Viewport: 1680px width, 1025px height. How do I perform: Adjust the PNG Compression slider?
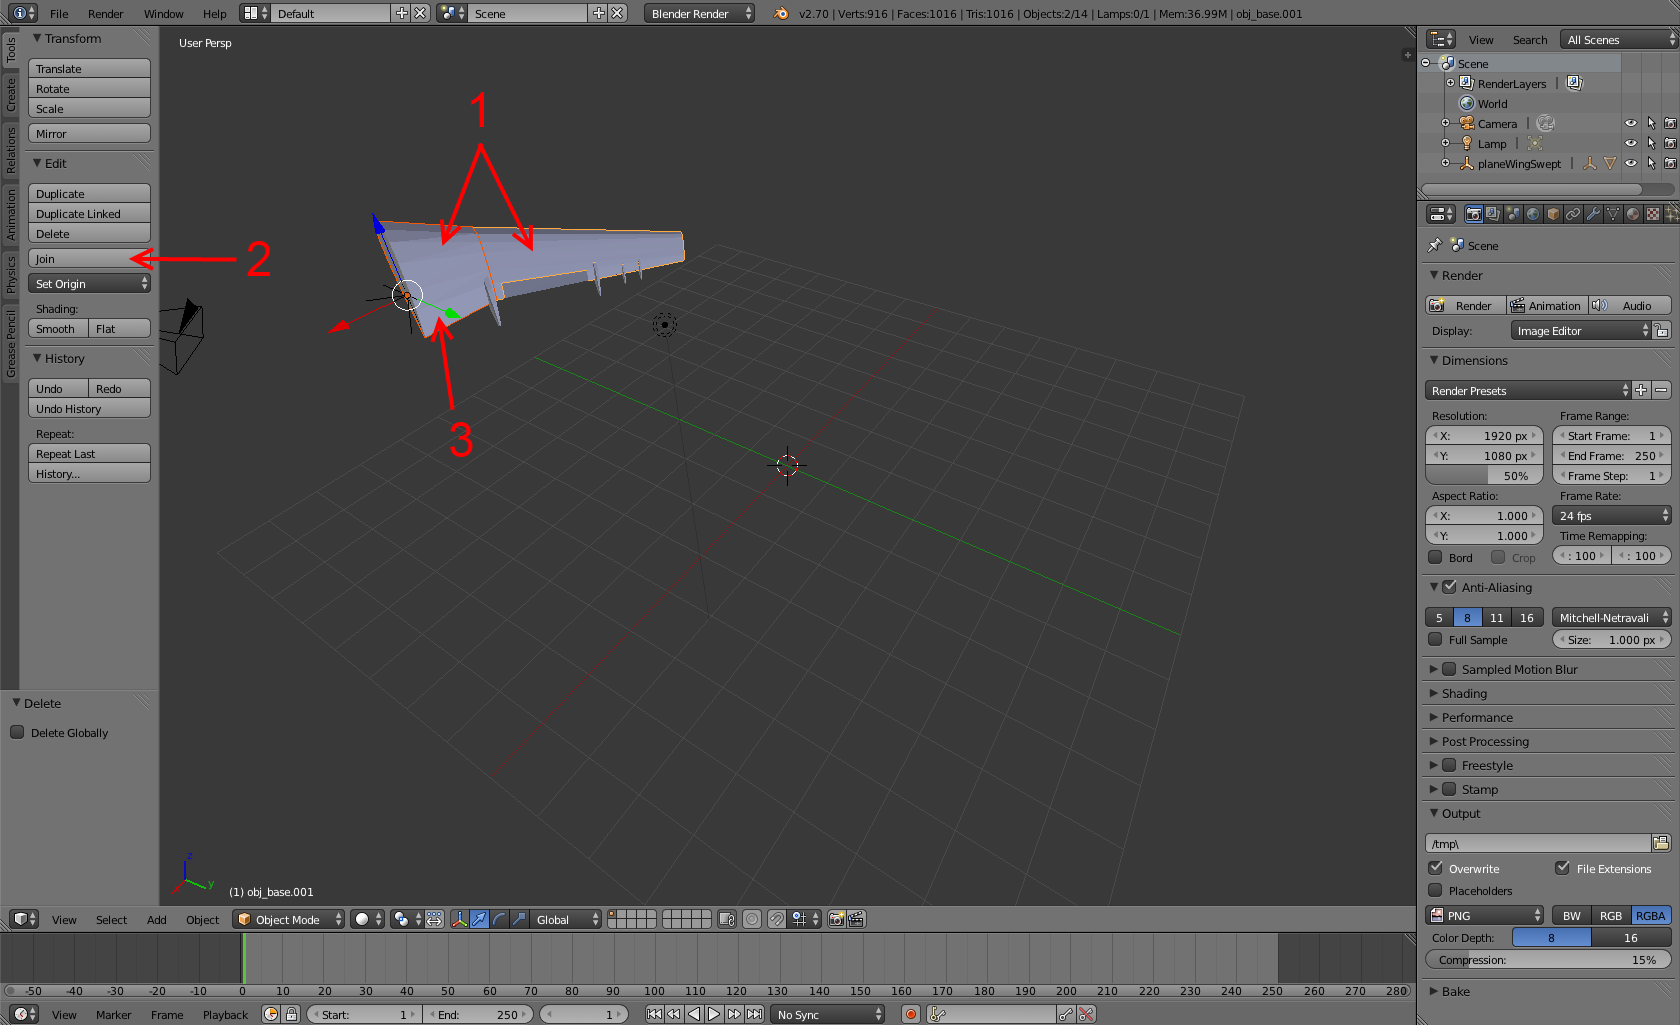(x=1547, y=960)
